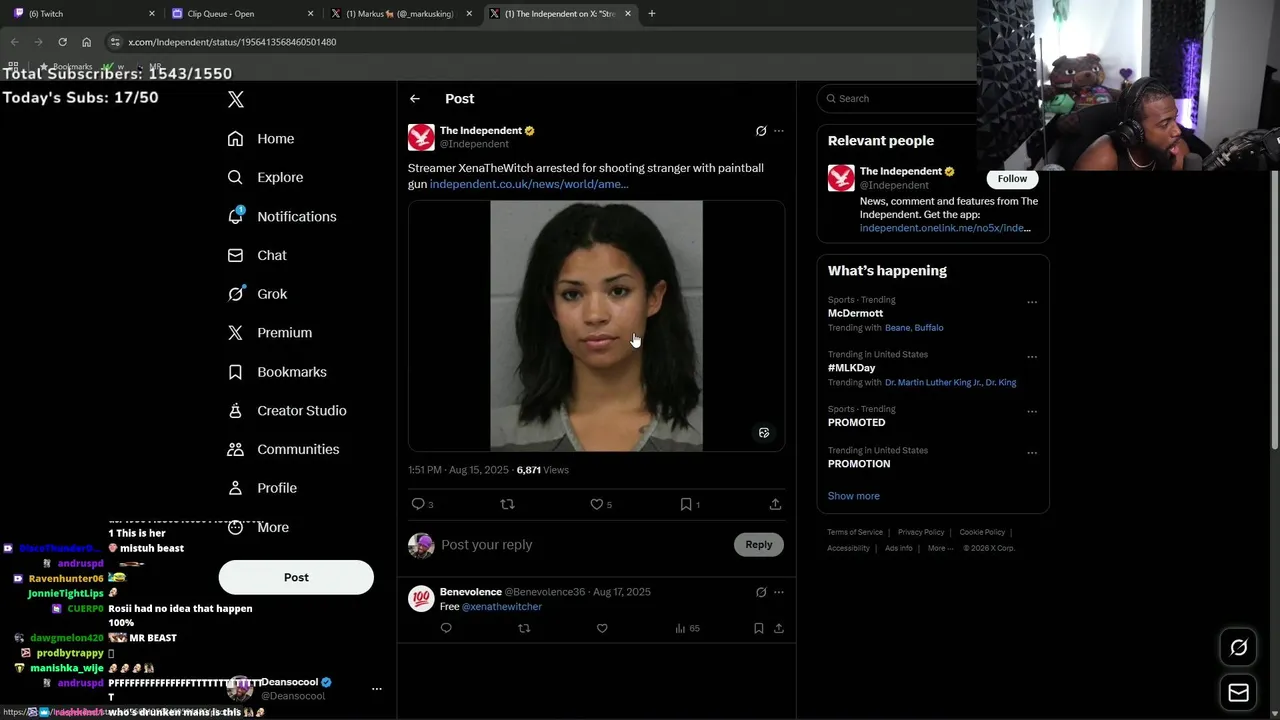The width and height of the screenshot is (1280, 720).
Task: Click the McDermott trending topic
Action: click(x=855, y=313)
